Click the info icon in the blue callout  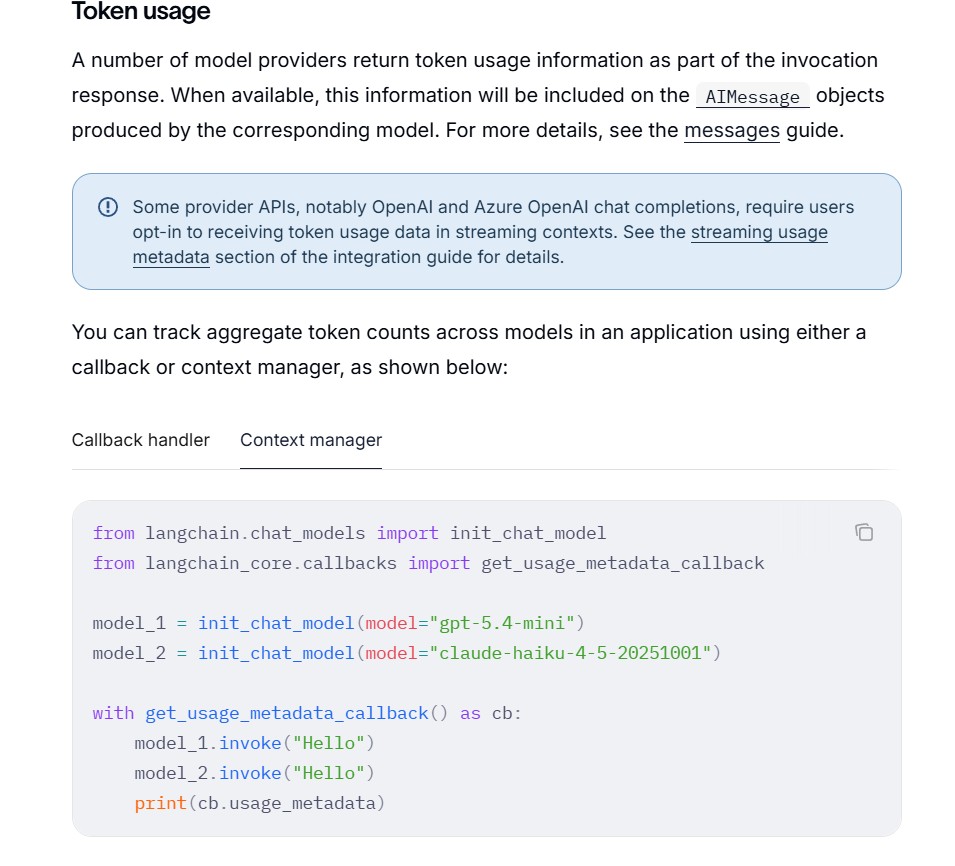108,207
